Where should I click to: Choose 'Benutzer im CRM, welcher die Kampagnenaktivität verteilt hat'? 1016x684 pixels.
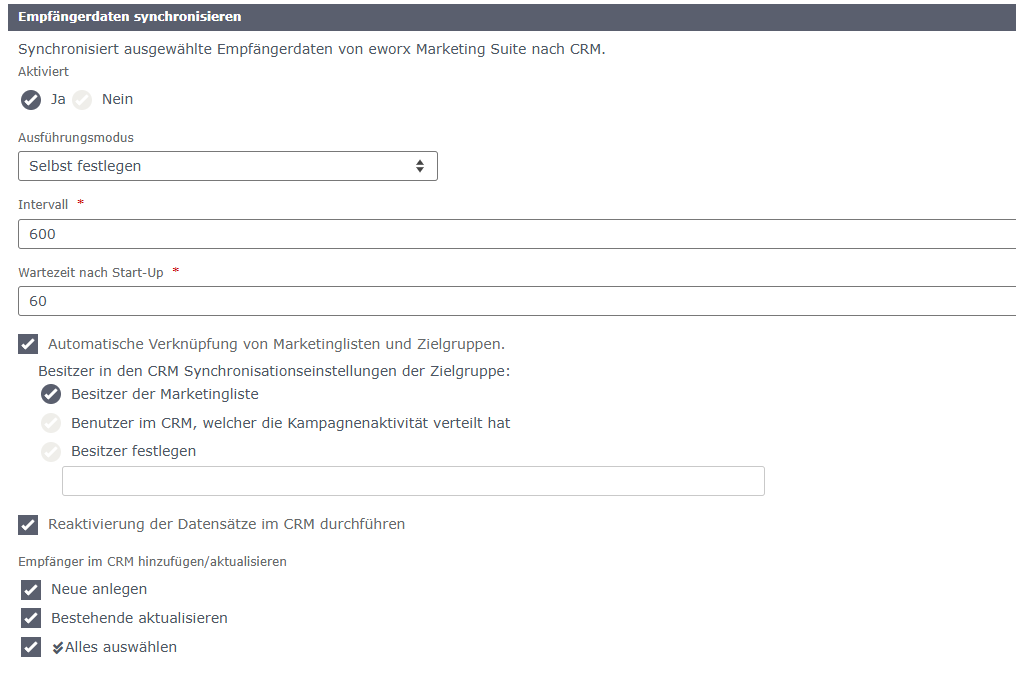pyautogui.click(x=51, y=423)
